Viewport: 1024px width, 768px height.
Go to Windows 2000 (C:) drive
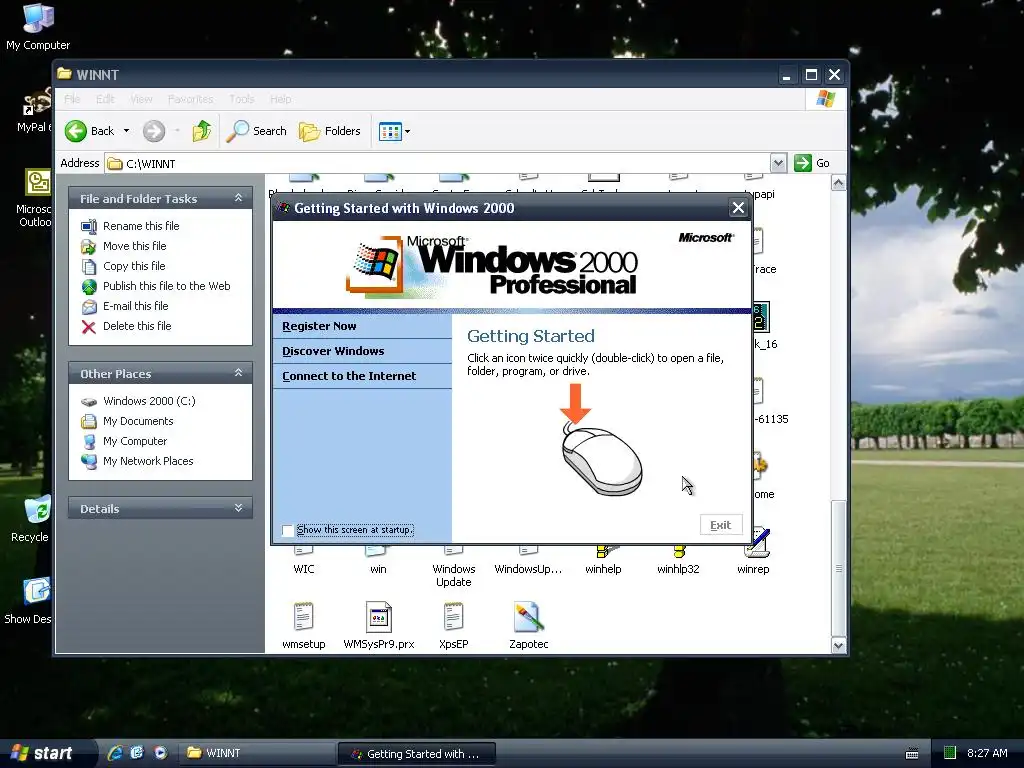149,401
